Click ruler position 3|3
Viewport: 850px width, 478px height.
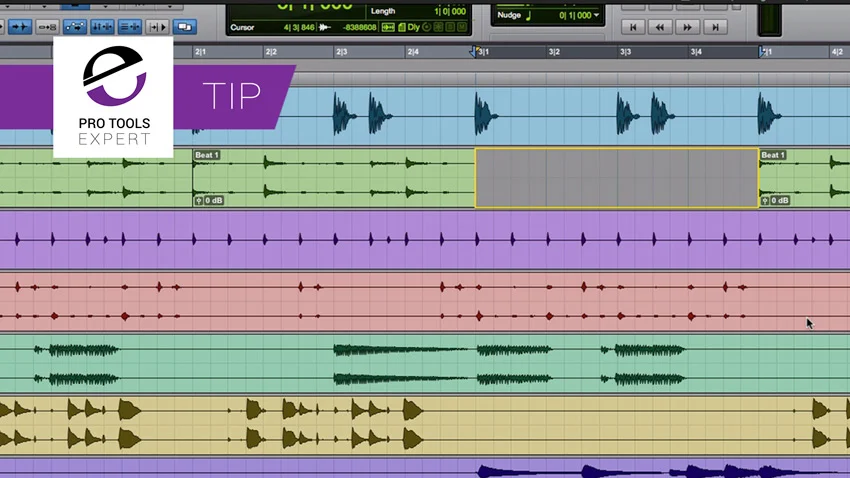pos(626,52)
